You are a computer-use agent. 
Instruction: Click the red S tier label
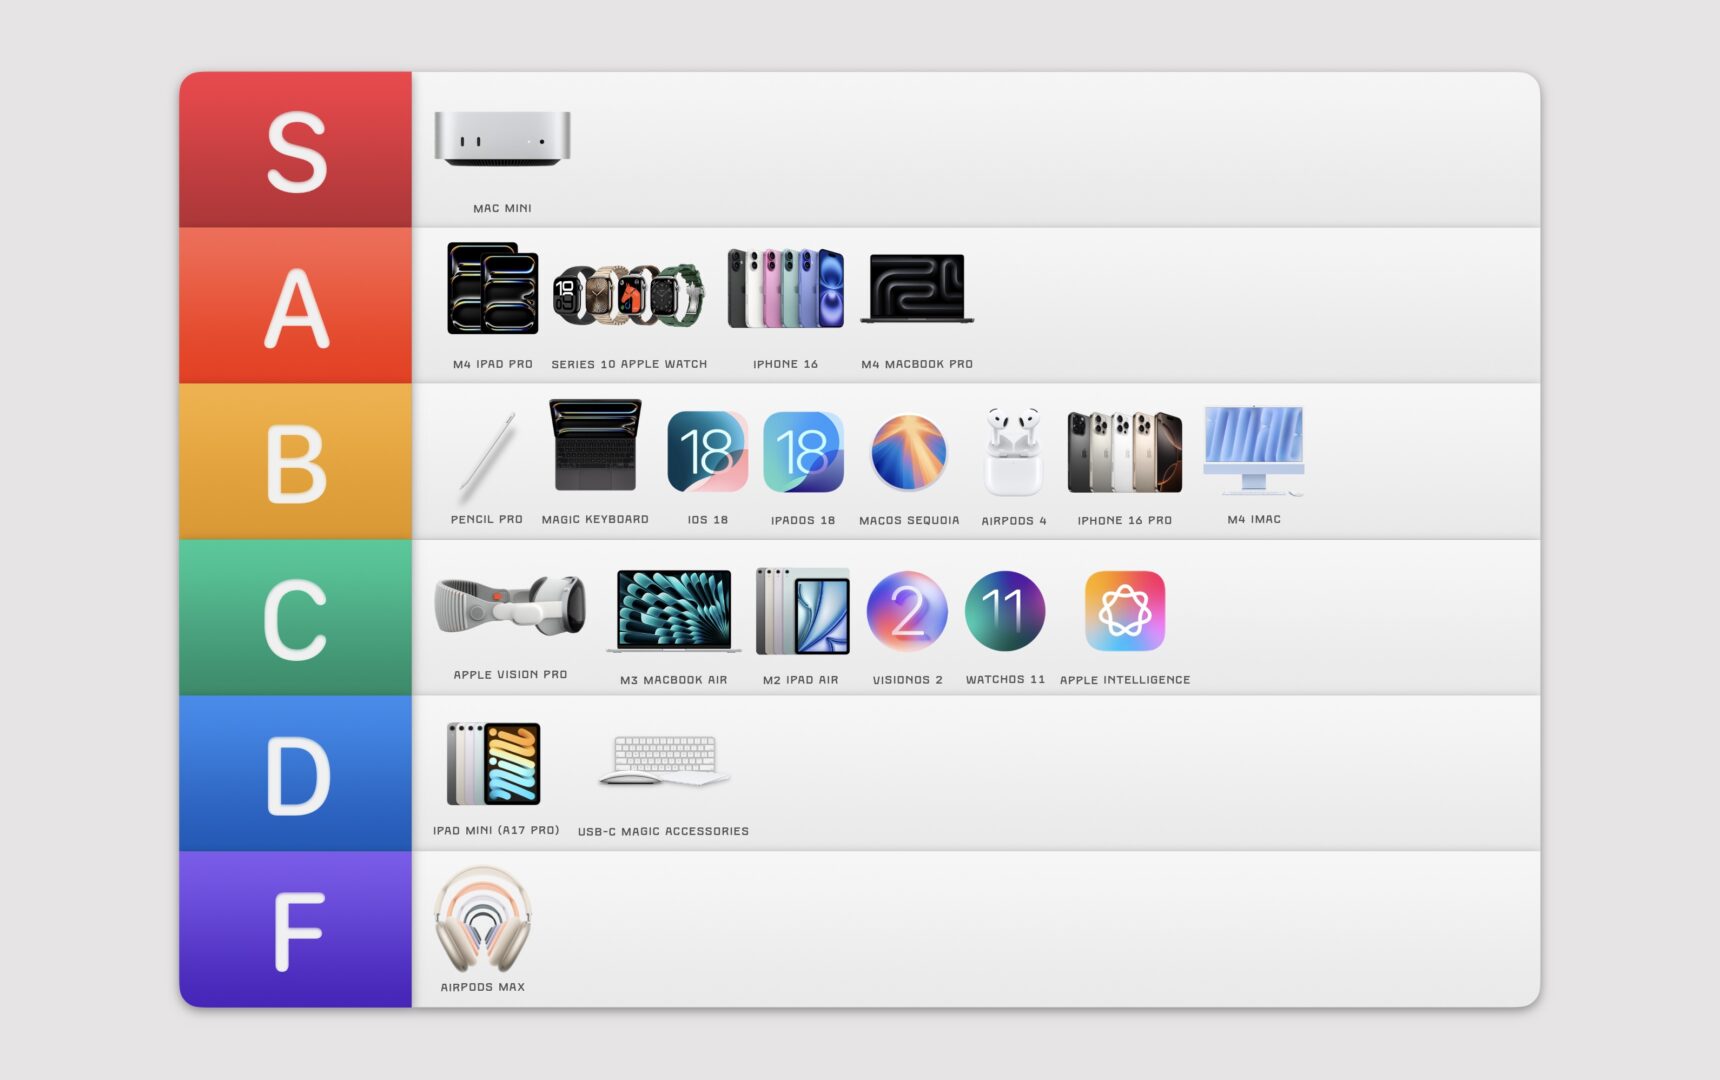click(x=296, y=150)
